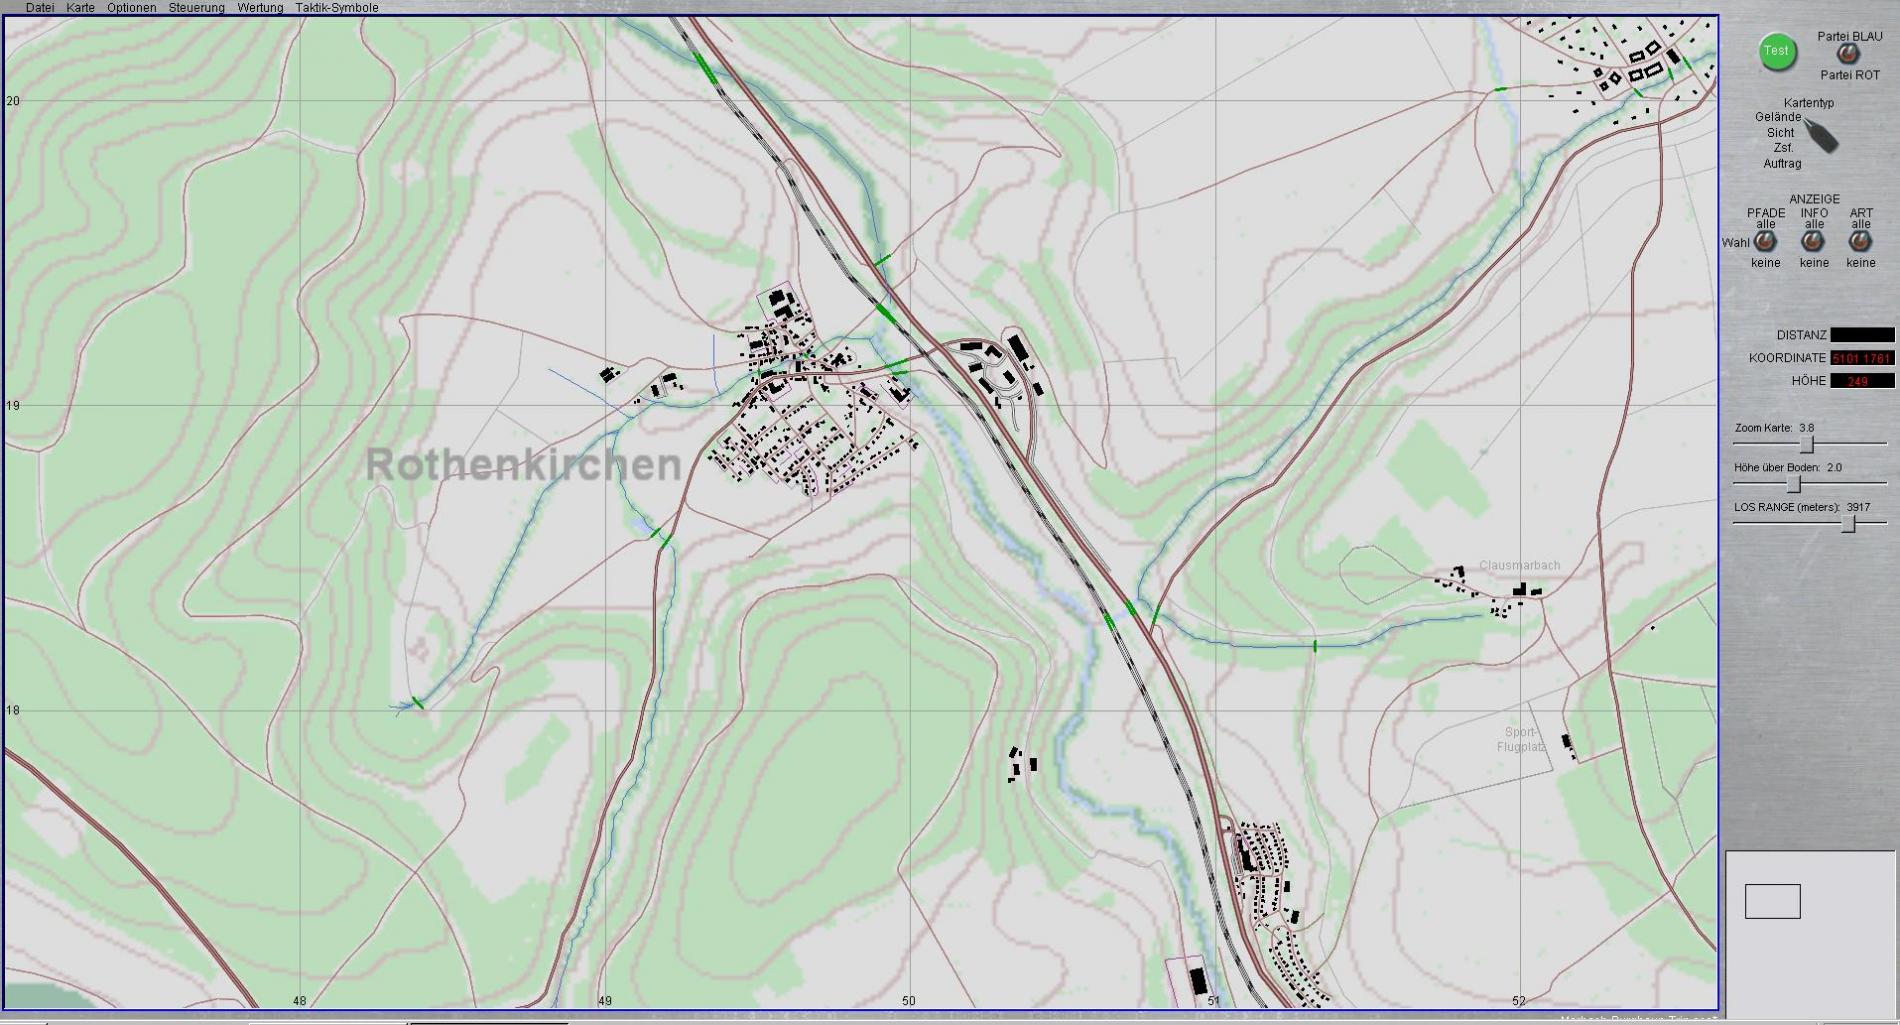Click the Zoom Karte slider handle
Viewport: 1900px width, 1025px height.
click(x=1807, y=444)
